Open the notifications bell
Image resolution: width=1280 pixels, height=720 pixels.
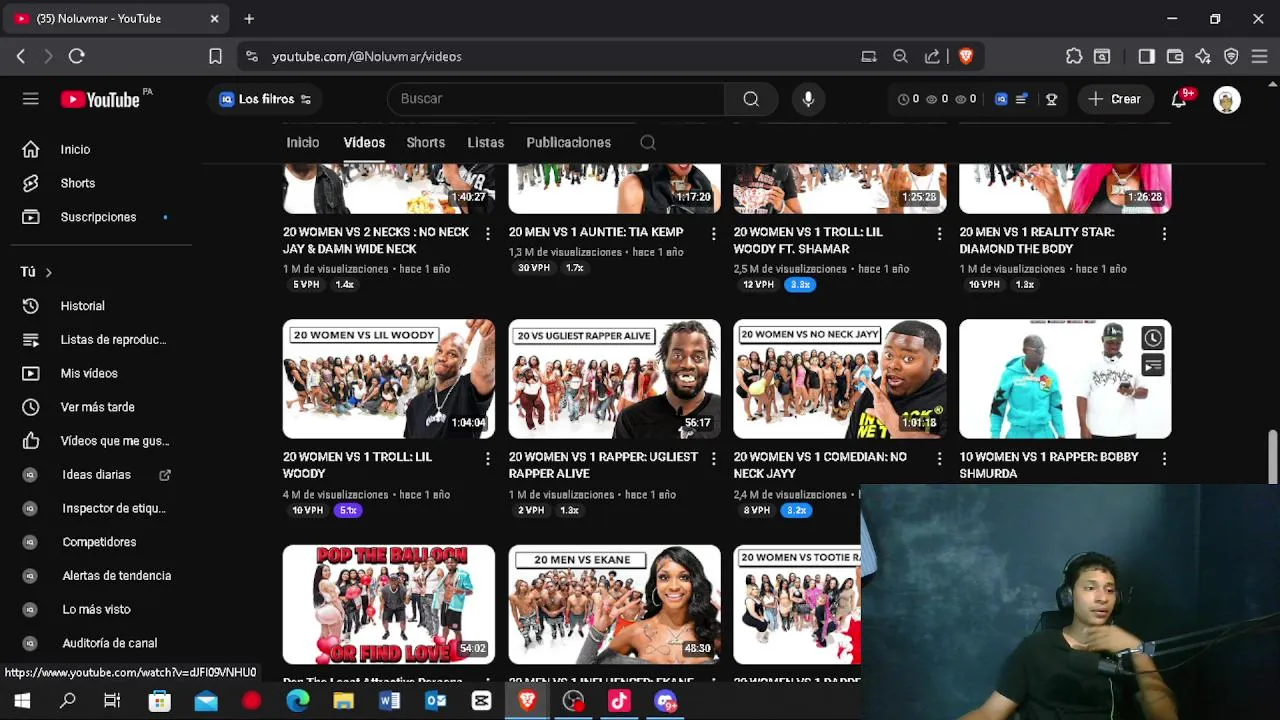pyautogui.click(x=1180, y=99)
